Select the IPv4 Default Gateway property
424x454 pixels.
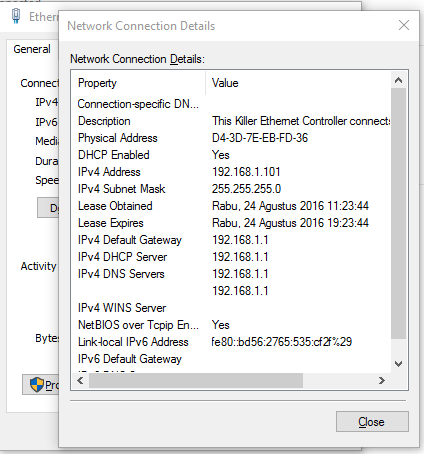[x=130, y=240]
